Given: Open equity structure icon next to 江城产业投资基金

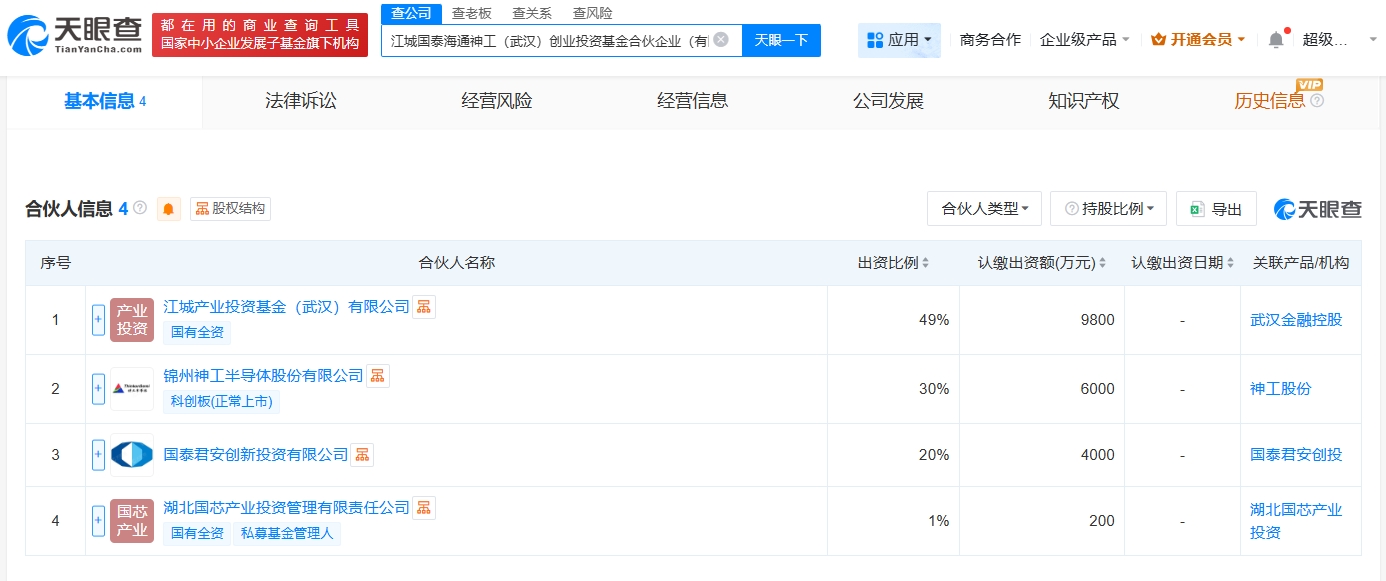Looking at the screenshot, I should [x=424, y=307].
